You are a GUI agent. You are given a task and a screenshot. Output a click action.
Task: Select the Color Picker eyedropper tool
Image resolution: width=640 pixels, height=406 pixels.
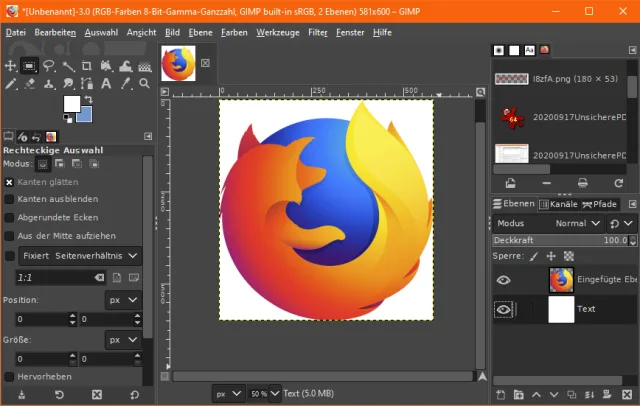point(125,84)
